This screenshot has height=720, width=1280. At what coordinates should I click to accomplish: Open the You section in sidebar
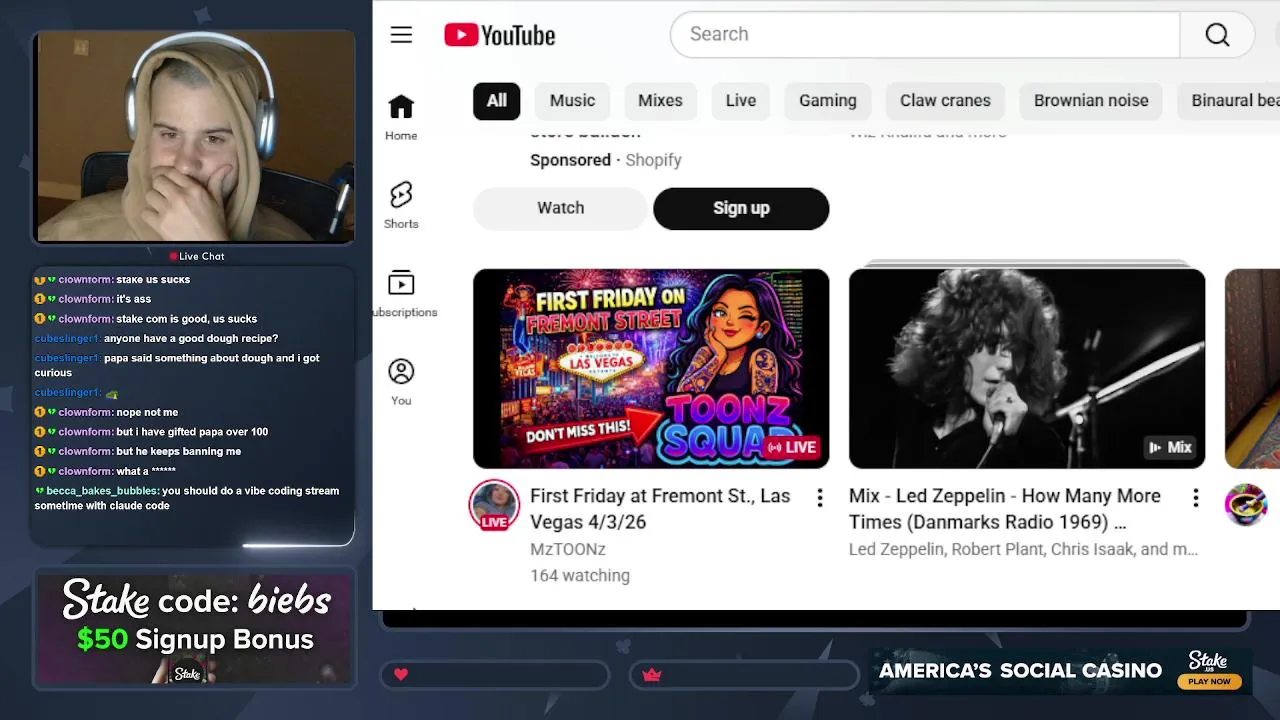(x=401, y=382)
